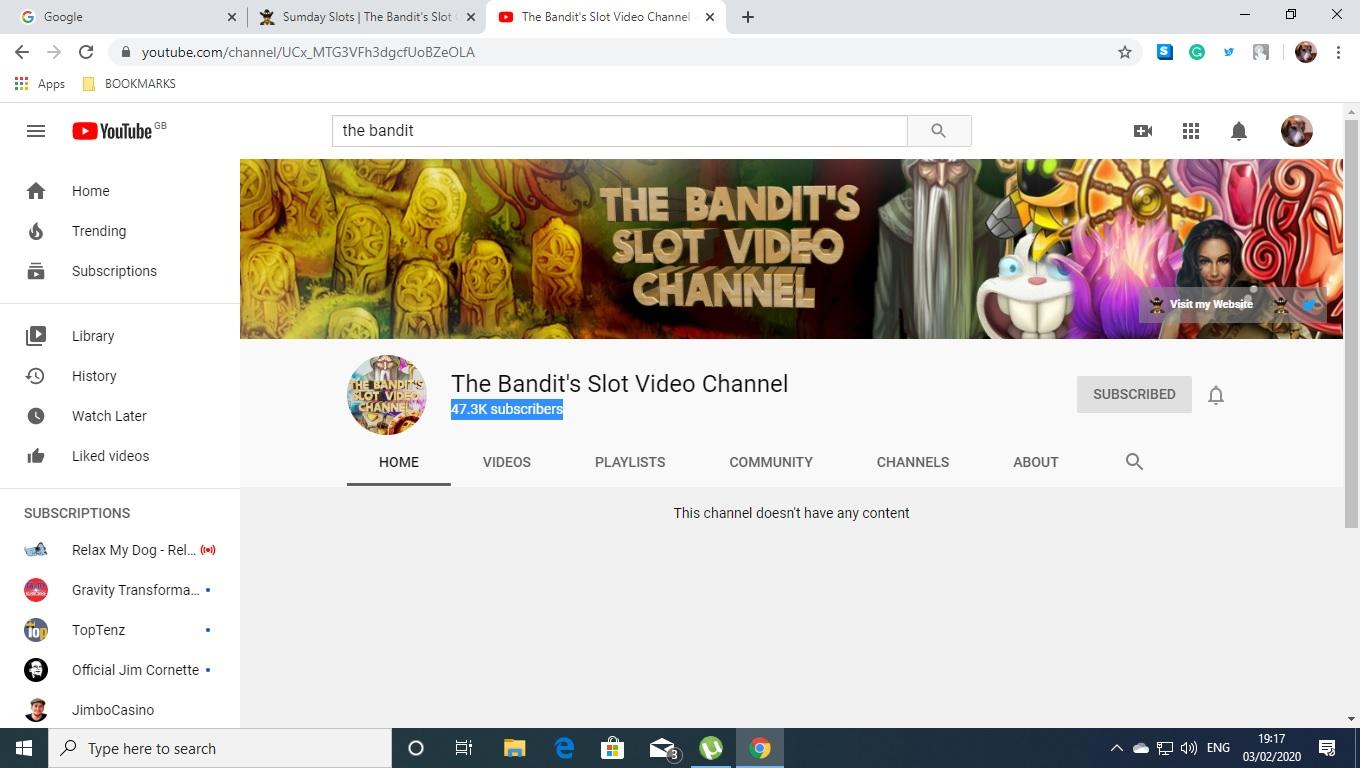Screen dimensions: 1360x768
Task: Click the SUBSCRIBED button
Action: click(1134, 394)
